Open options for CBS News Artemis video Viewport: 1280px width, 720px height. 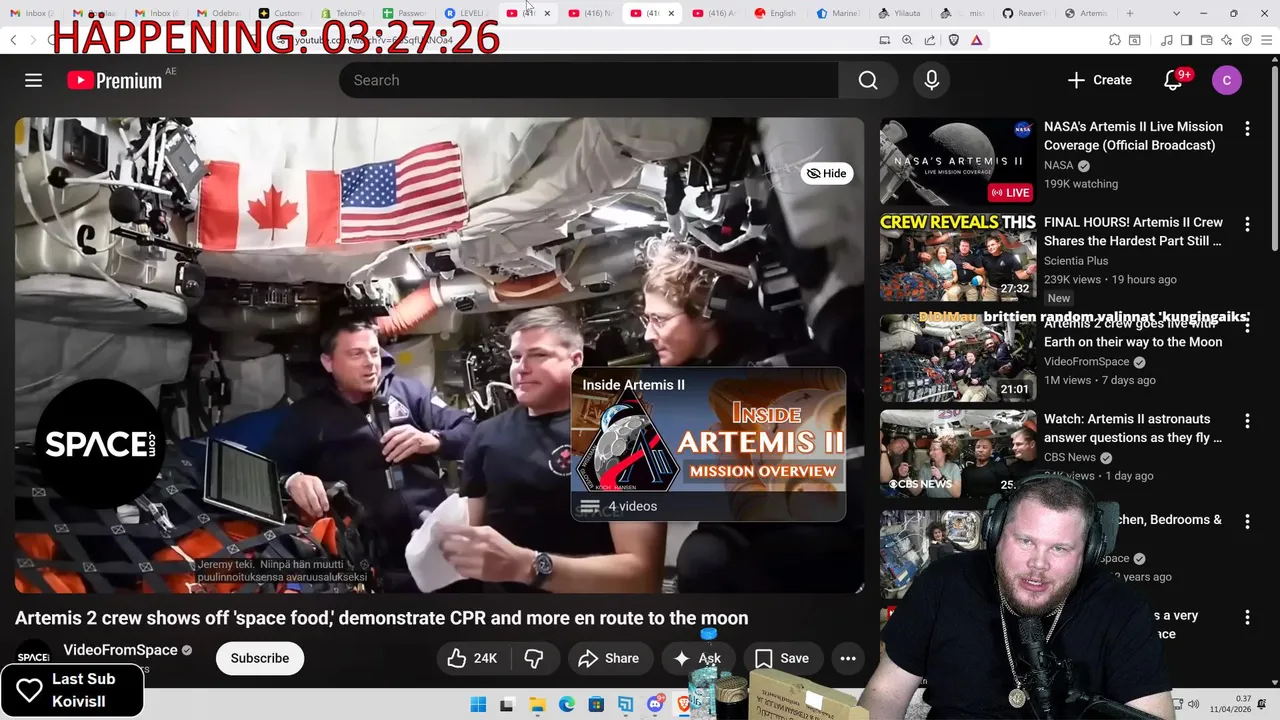coord(1247,420)
